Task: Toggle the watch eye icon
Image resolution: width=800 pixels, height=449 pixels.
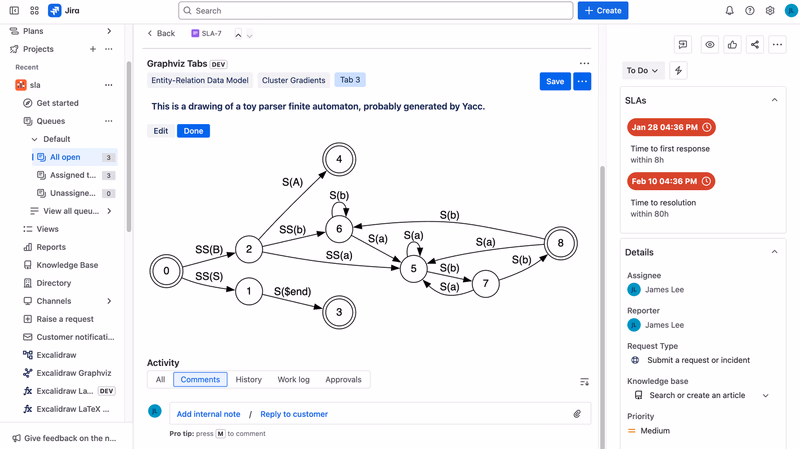Action: pyautogui.click(x=710, y=44)
